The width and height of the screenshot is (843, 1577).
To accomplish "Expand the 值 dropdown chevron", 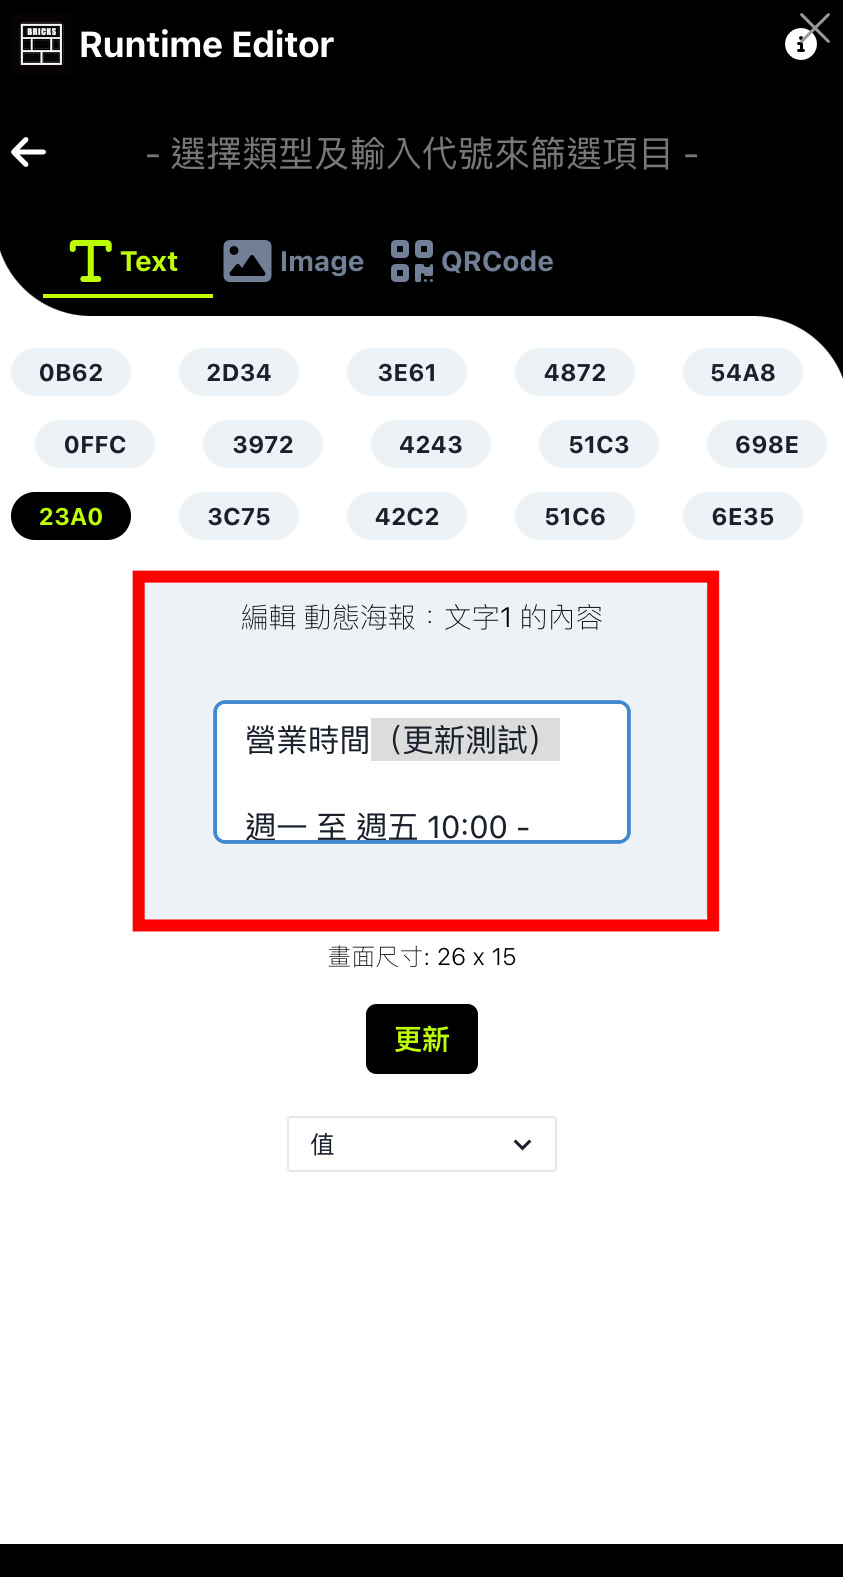I will tap(522, 1145).
